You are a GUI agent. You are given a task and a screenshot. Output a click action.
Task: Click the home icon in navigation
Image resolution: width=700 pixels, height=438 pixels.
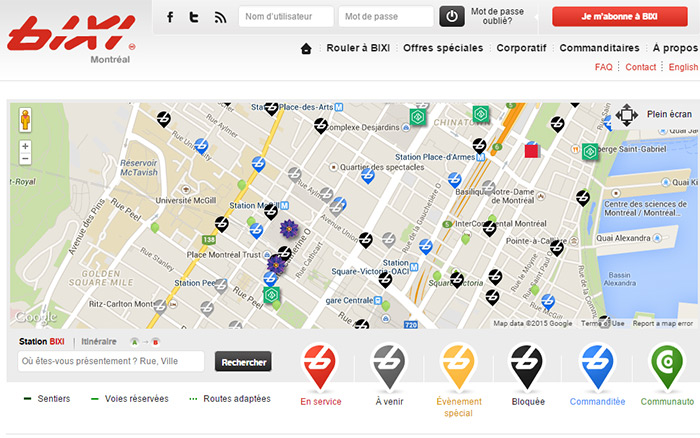306,48
